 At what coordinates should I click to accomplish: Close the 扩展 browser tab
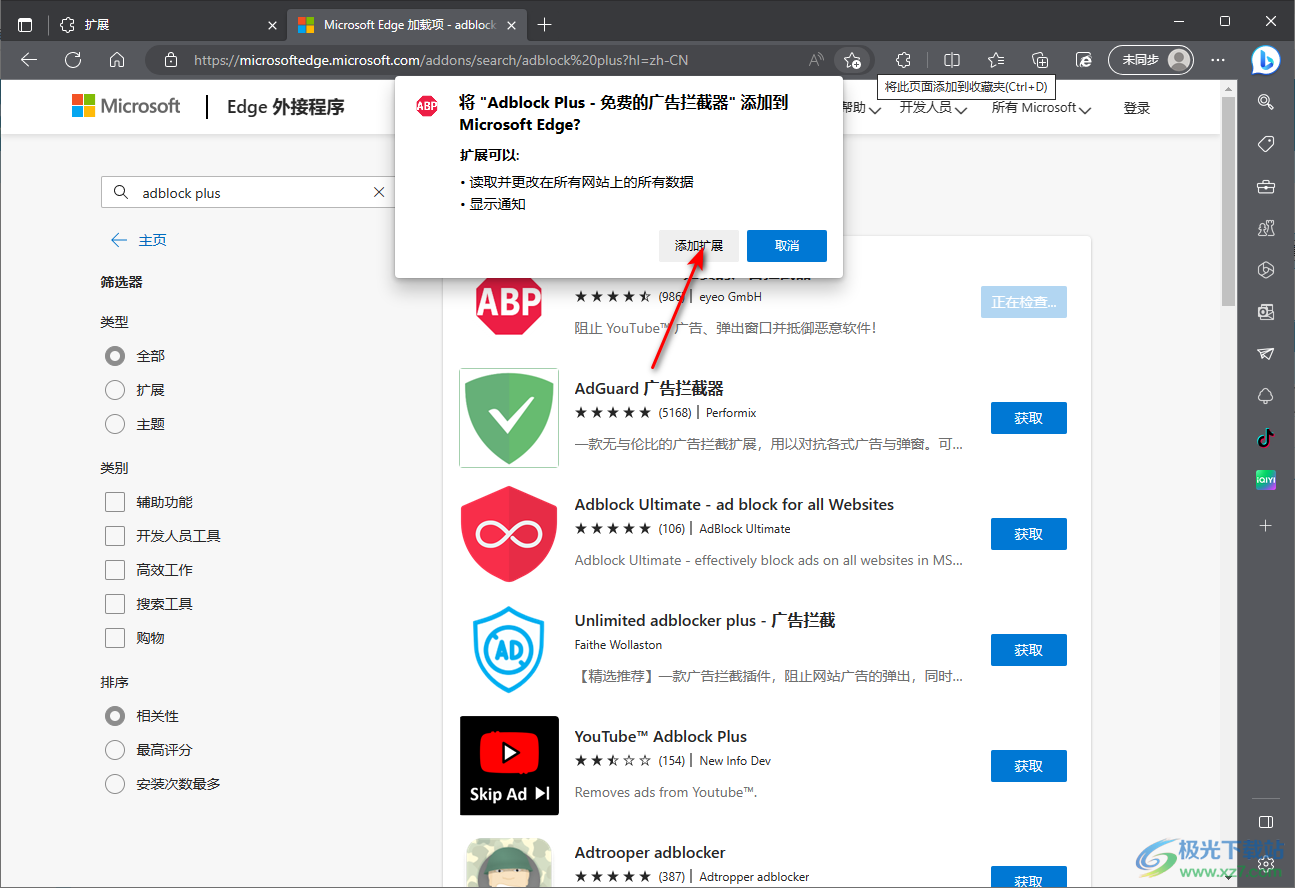(x=273, y=25)
